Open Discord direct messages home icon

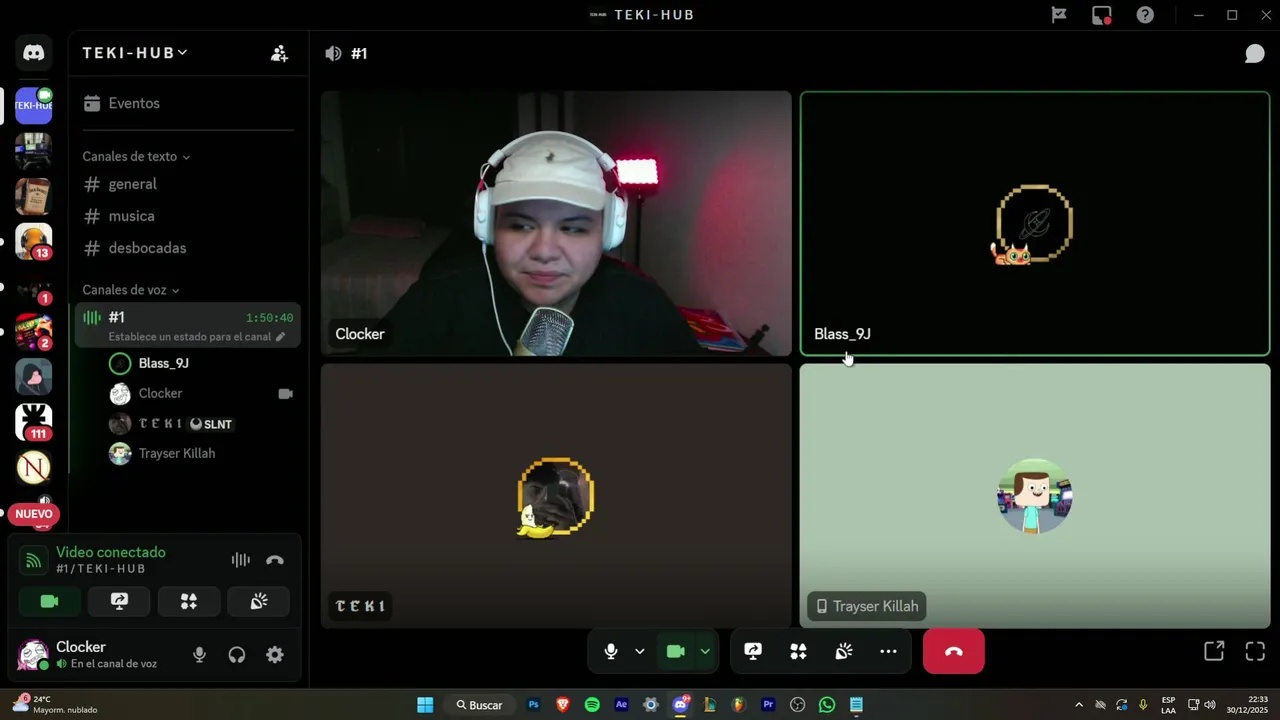34,53
